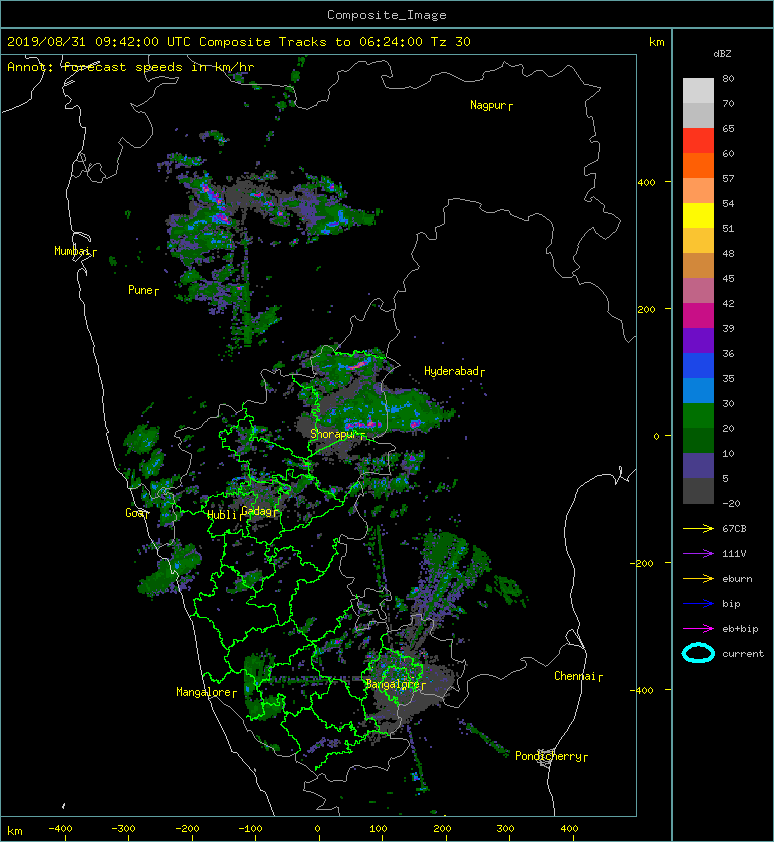Pick the dark gray -20 dBZ swatch
This screenshot has height=842, width=774.
click(698, 490)
